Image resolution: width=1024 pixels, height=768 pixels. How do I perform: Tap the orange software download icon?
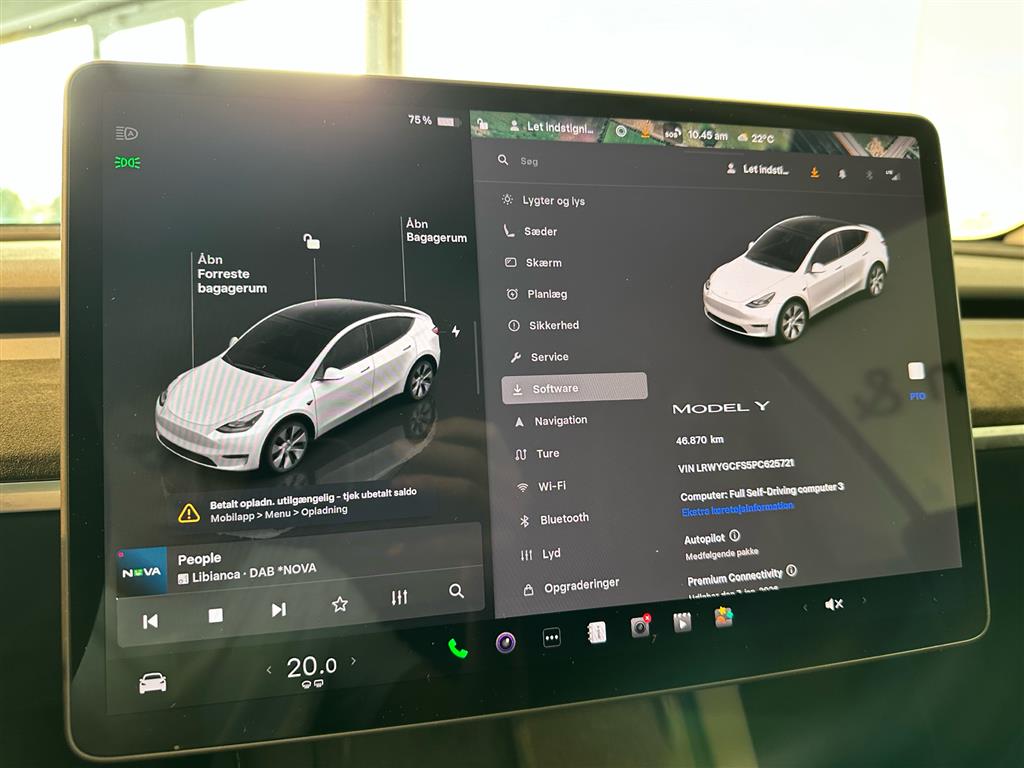(x=815, y=172)
